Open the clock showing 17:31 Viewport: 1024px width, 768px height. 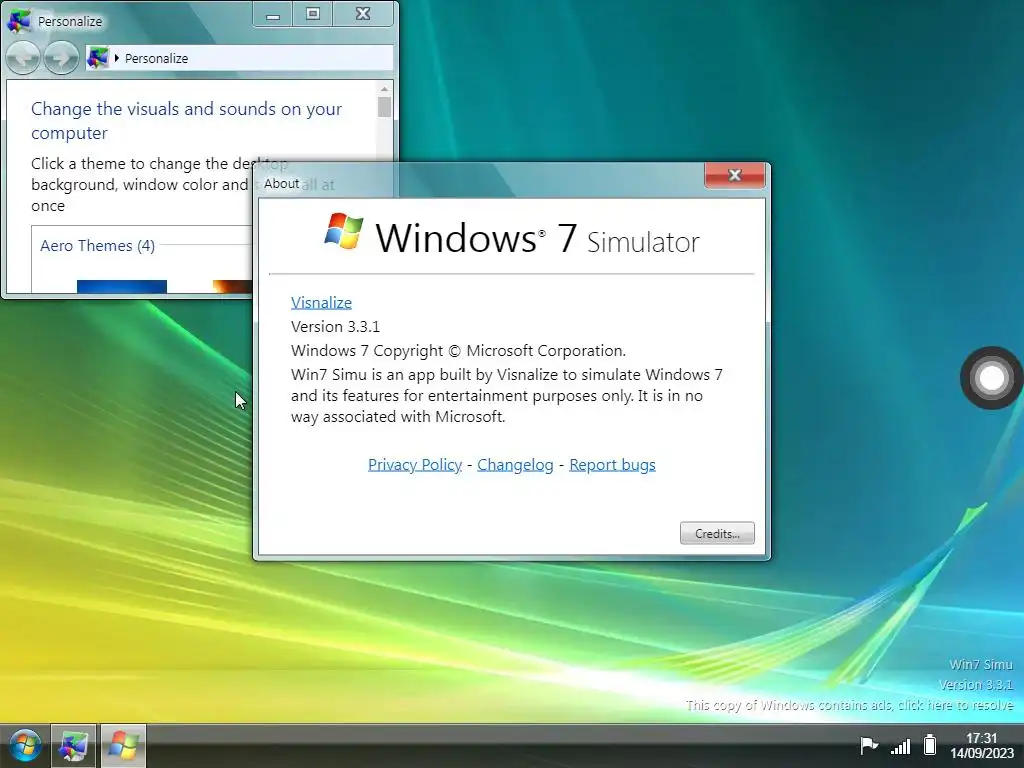(x=982, y=738)
